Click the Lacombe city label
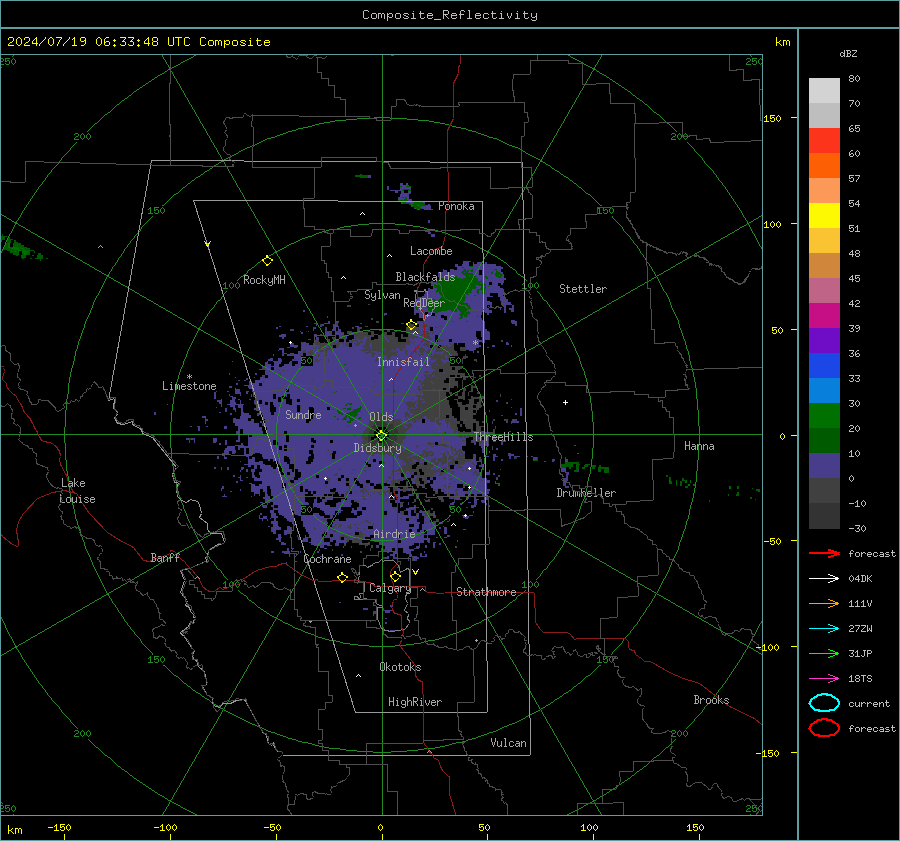900x841 pixels. (431, 251)
